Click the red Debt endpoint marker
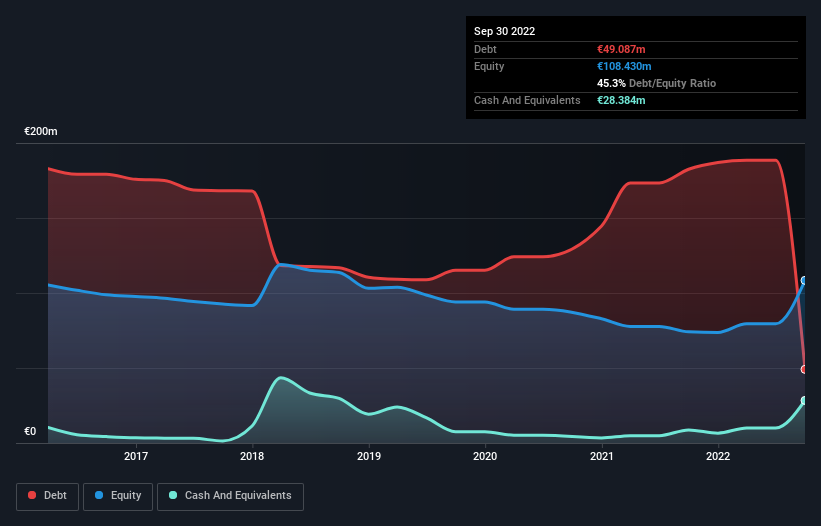Viewport: 821px width, 526px height. 804,370
